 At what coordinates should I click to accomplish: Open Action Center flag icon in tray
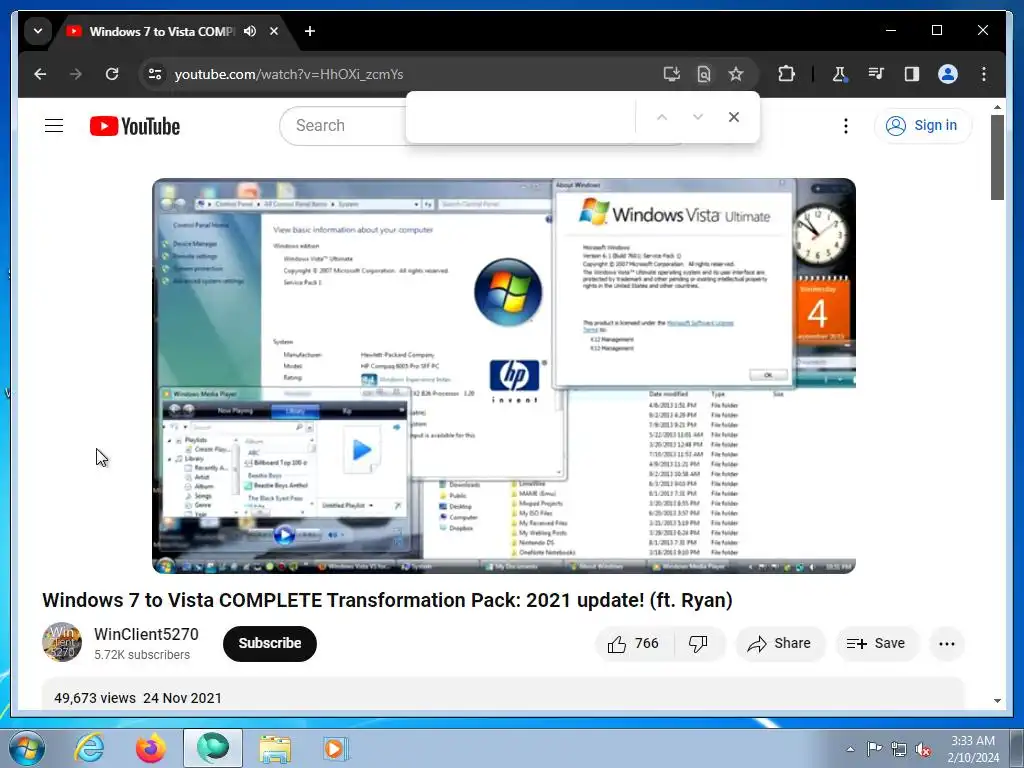(874, 748)
